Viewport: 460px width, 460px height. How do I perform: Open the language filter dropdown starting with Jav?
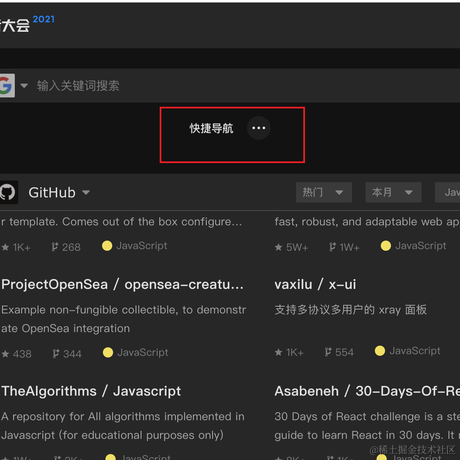pos(448,192)
